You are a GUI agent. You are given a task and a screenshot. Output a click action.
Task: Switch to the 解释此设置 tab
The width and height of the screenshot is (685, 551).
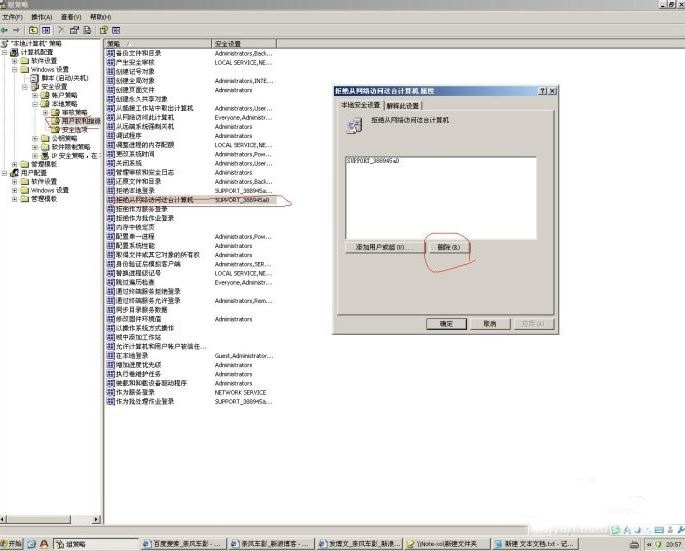pos(402,105)
